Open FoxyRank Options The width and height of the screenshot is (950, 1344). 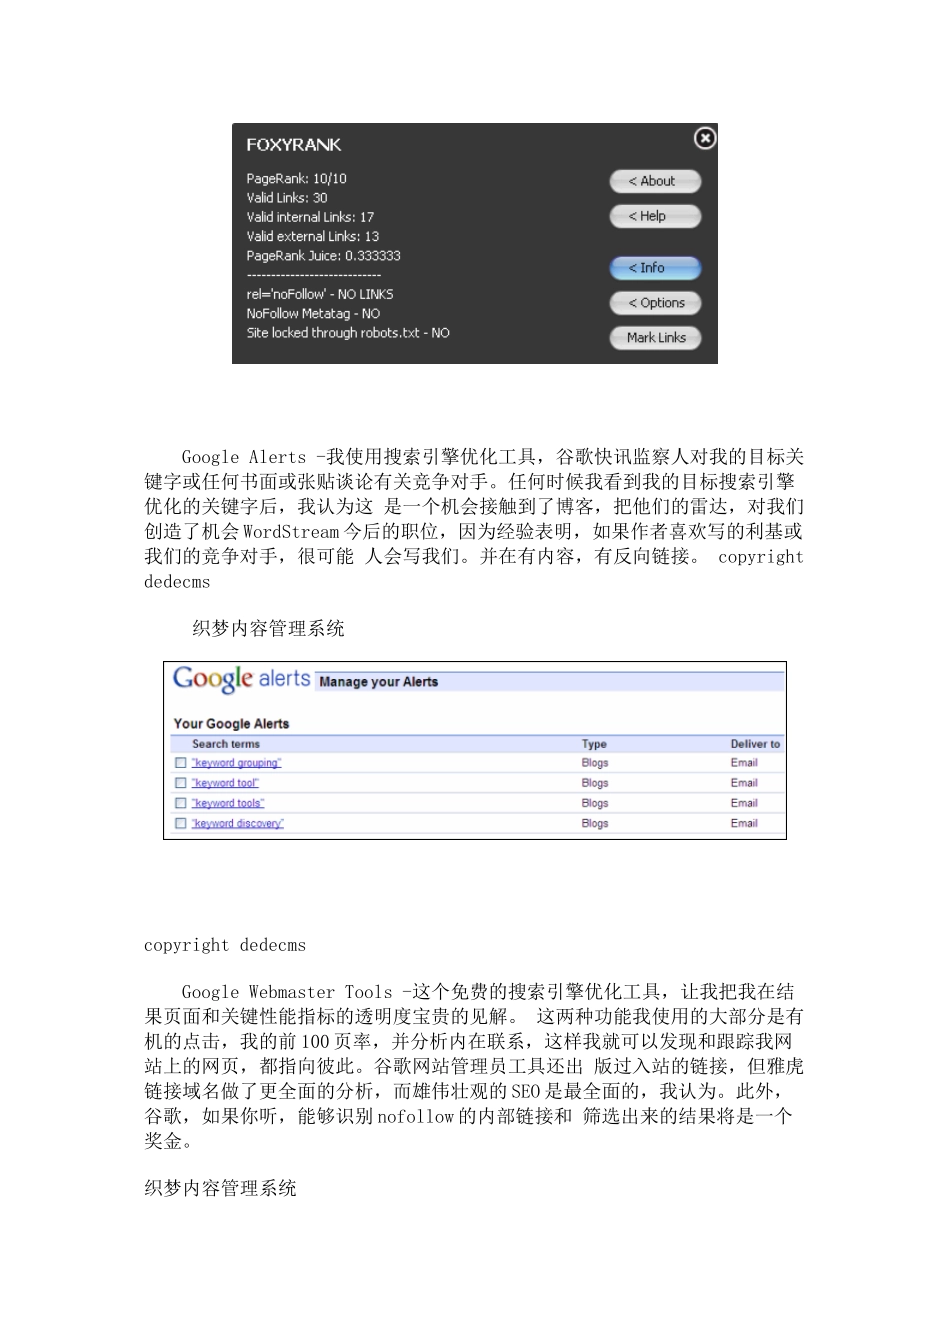coord(656,303)
